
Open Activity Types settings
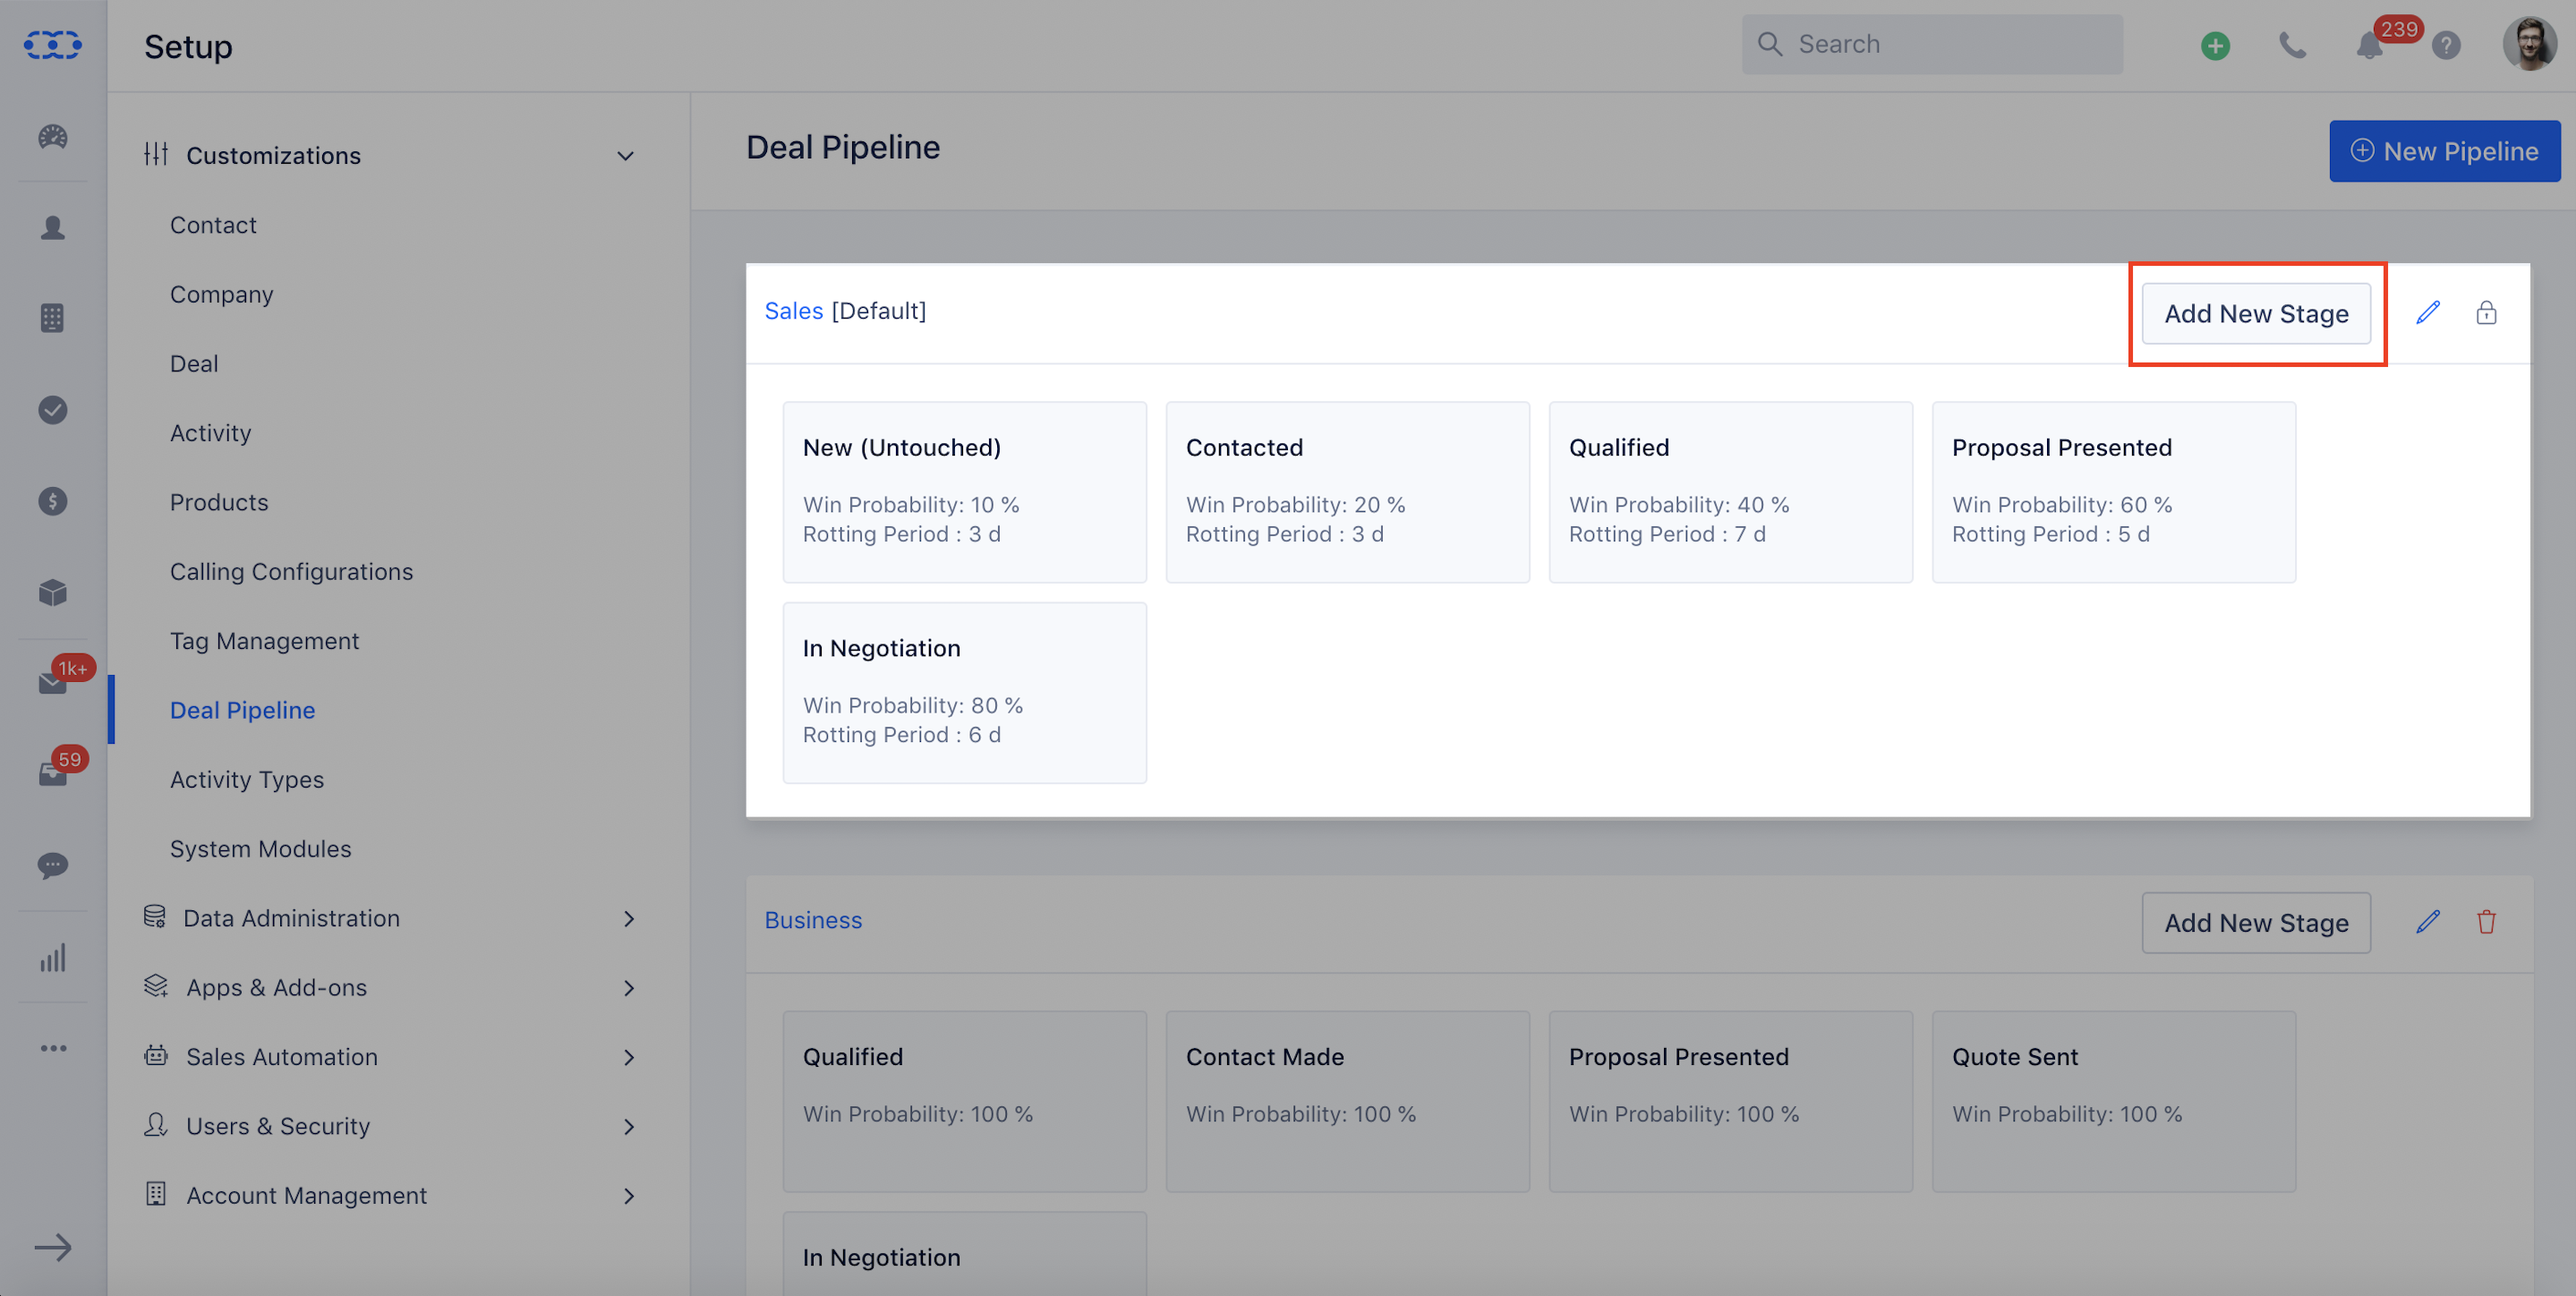point(247,779)
